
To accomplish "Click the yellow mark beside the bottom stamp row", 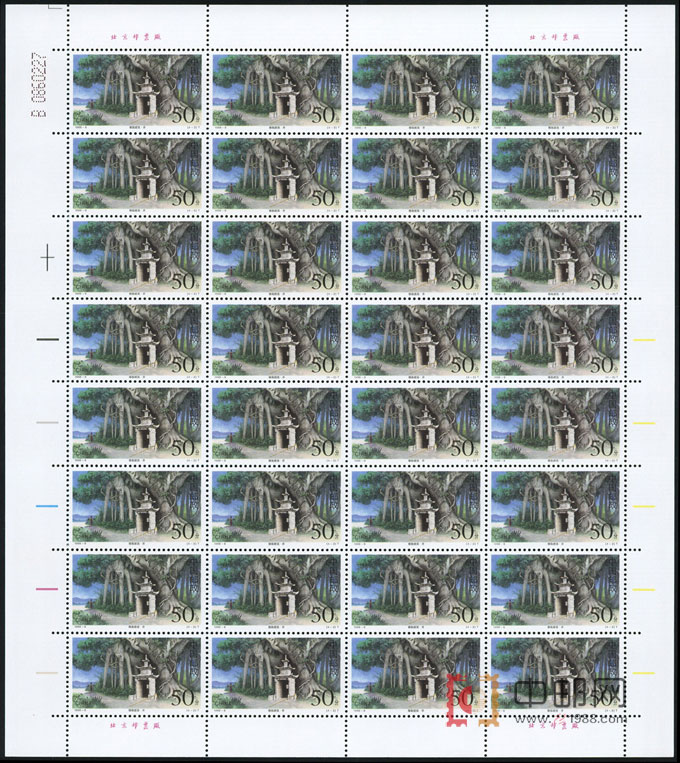I will coord(643,673).
